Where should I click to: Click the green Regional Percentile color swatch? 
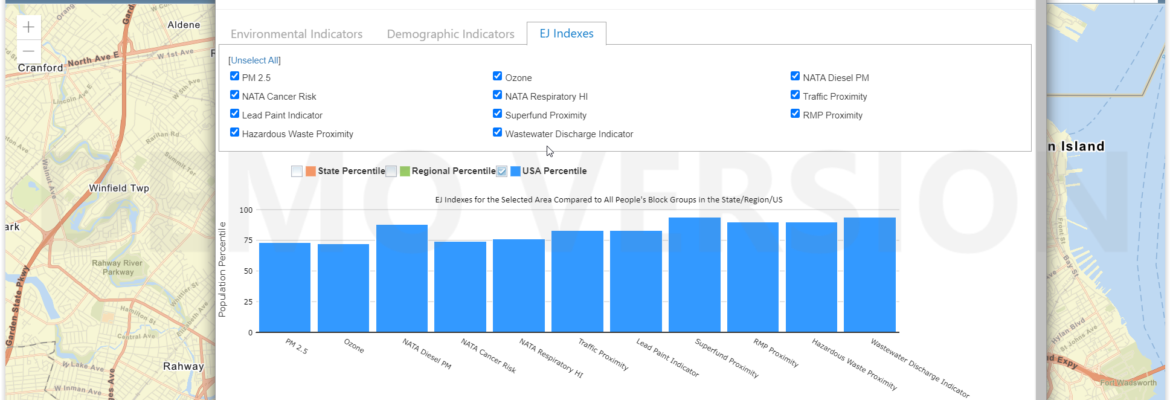pos(405,171)
